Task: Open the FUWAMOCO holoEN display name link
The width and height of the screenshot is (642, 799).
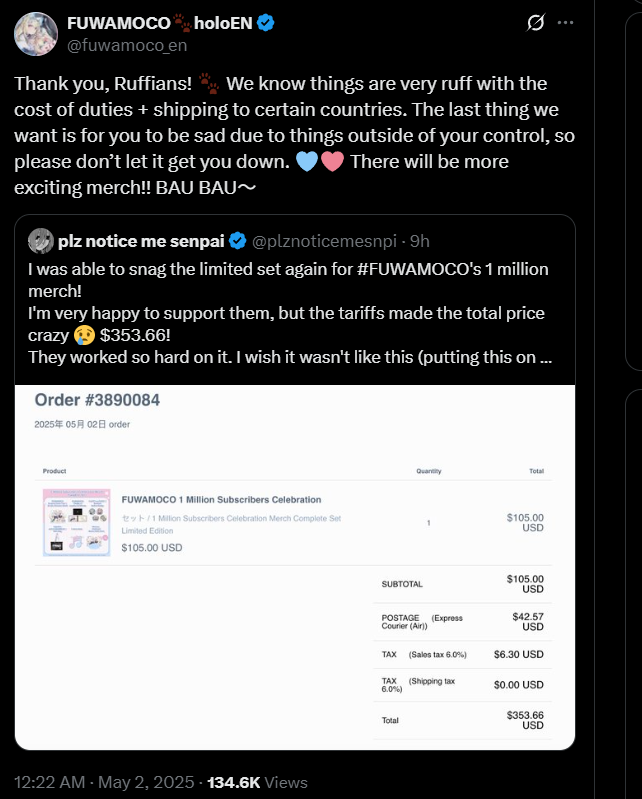Action: click(151, 23)
